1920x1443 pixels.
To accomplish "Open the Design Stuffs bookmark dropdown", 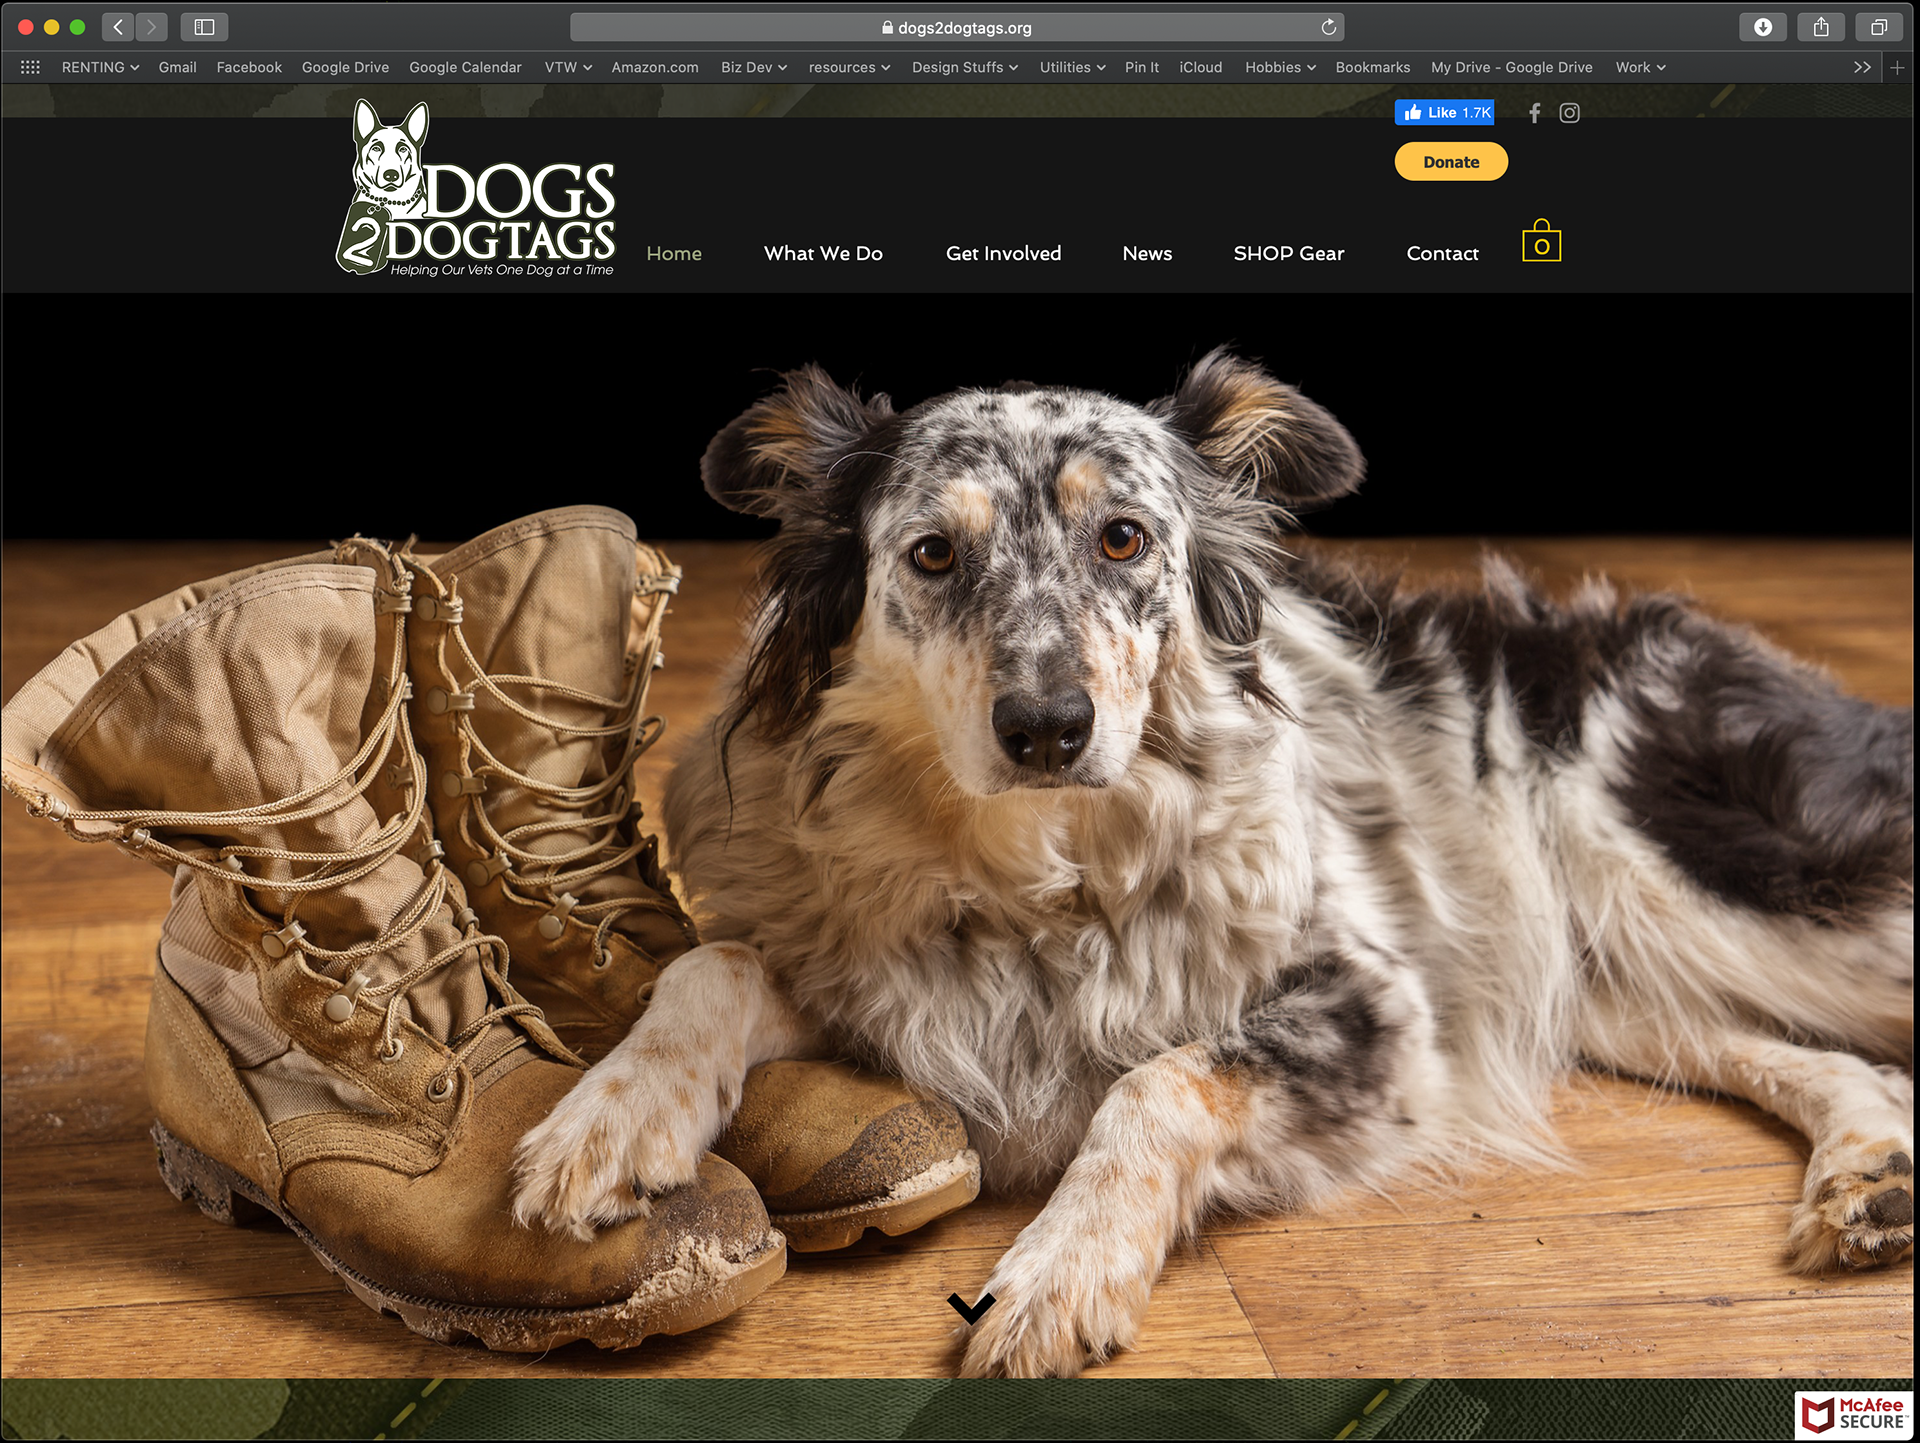I will 964,67.
